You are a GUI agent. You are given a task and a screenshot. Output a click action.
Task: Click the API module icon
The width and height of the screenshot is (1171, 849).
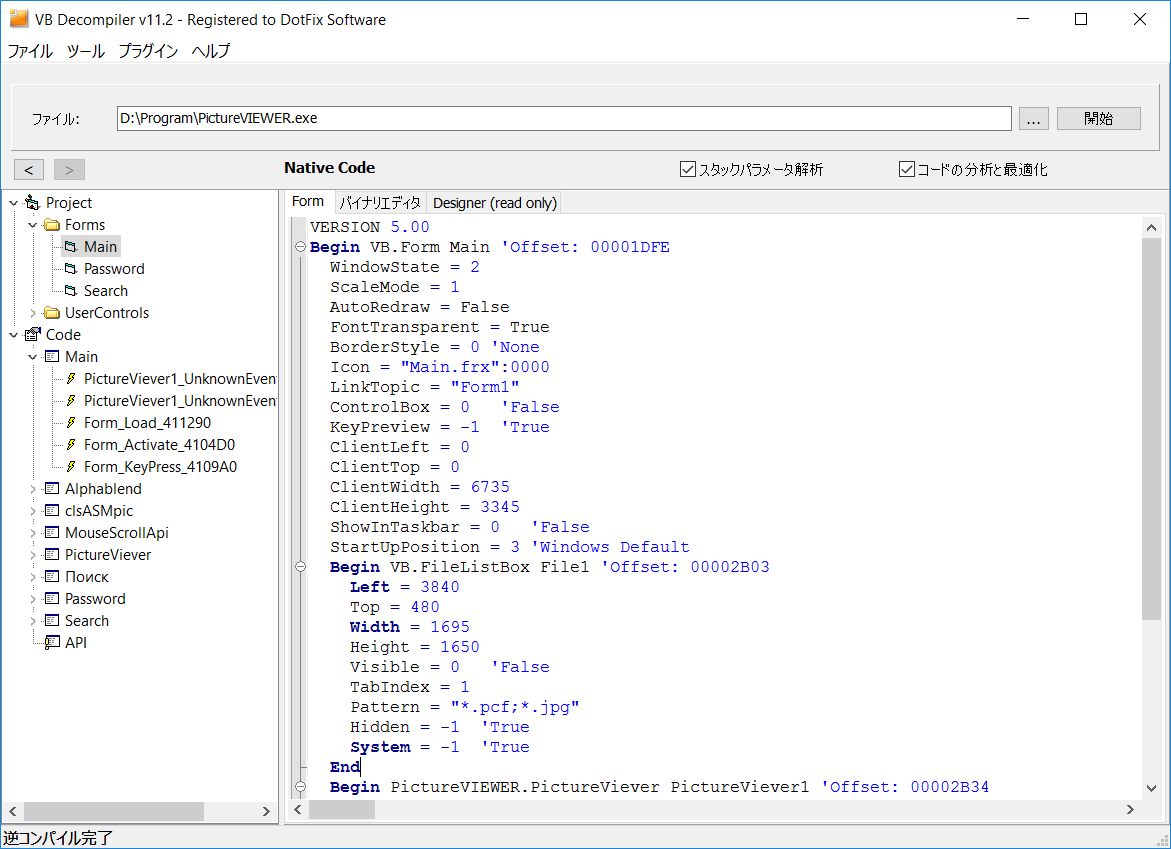[52, 643]
